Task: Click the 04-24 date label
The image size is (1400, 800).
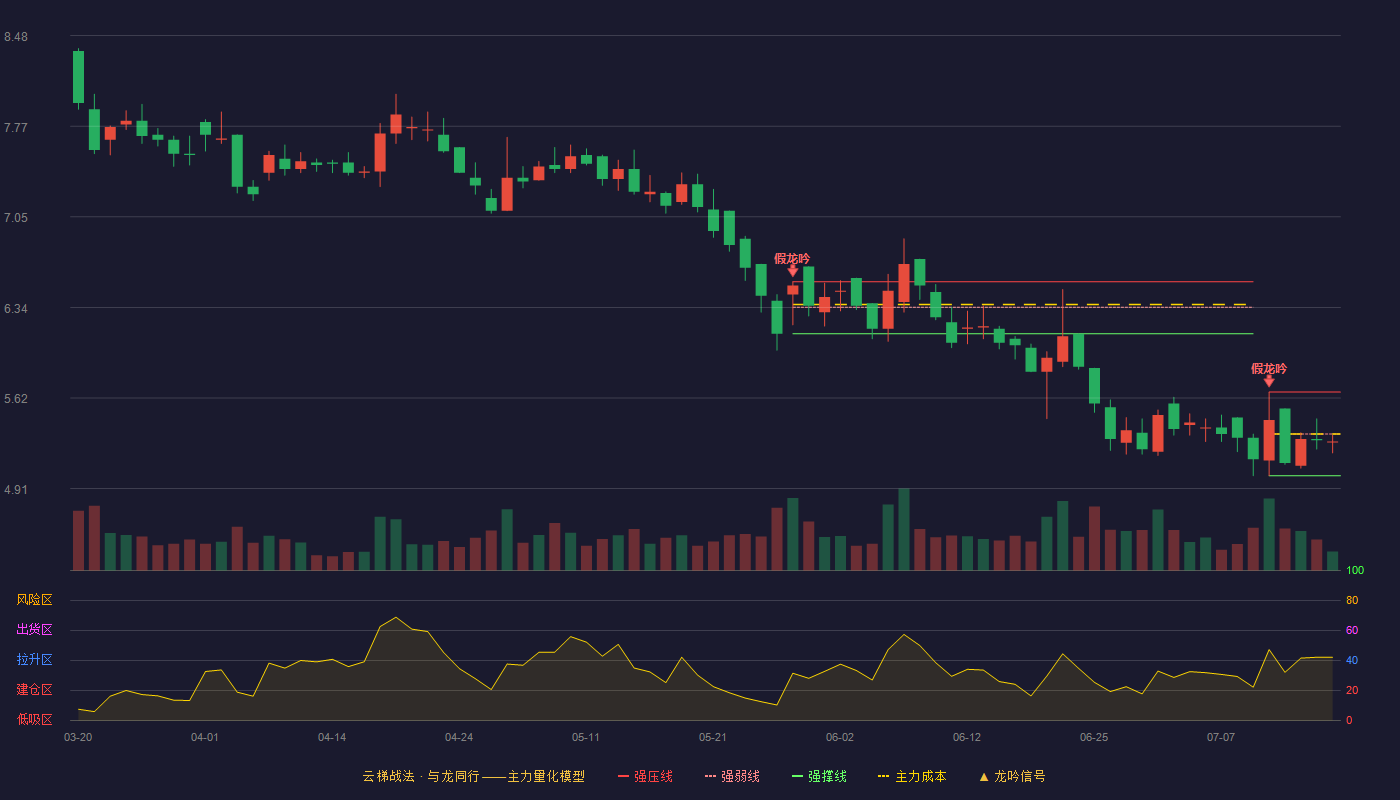Action: (459, 737)
